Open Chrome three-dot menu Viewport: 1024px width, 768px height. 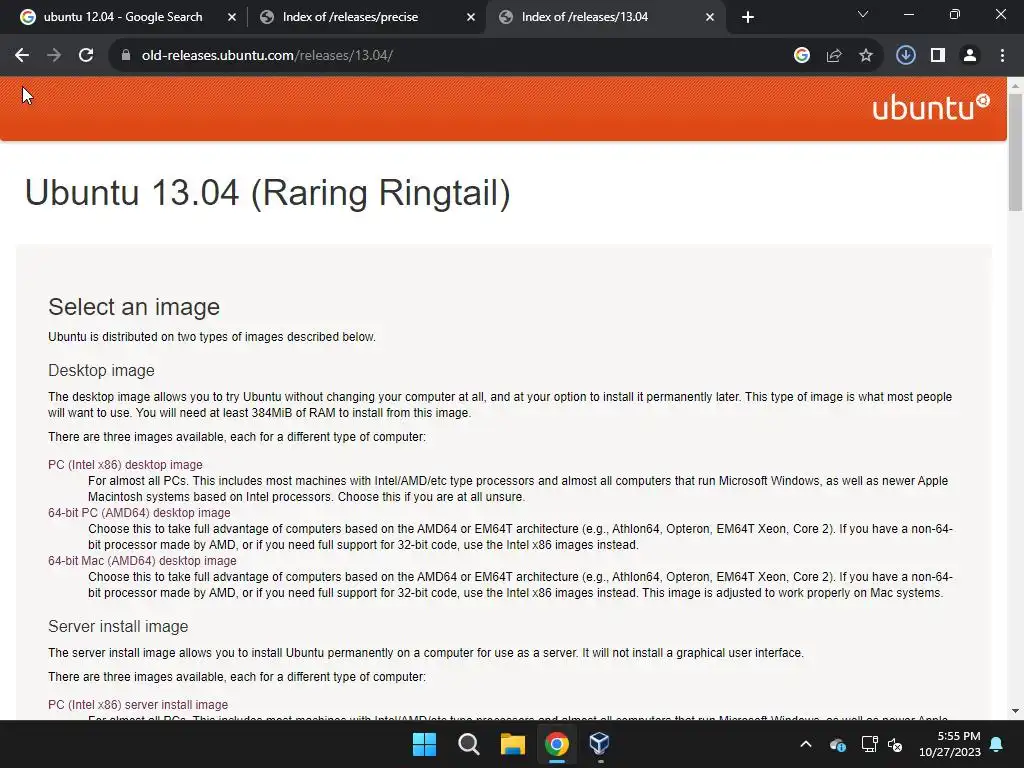(x=1002, y=56)
